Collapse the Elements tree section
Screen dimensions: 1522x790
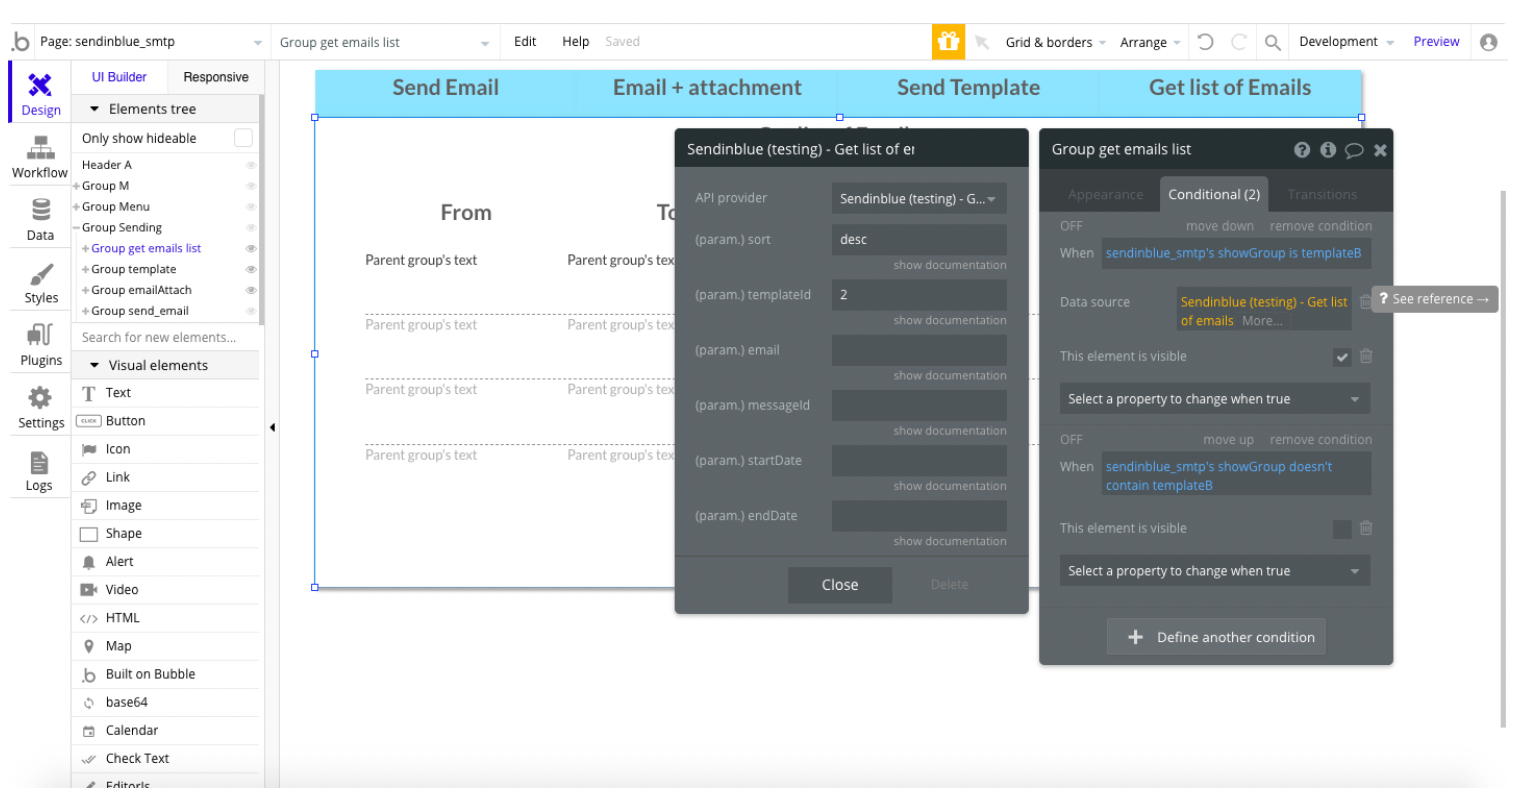(94, 109)
